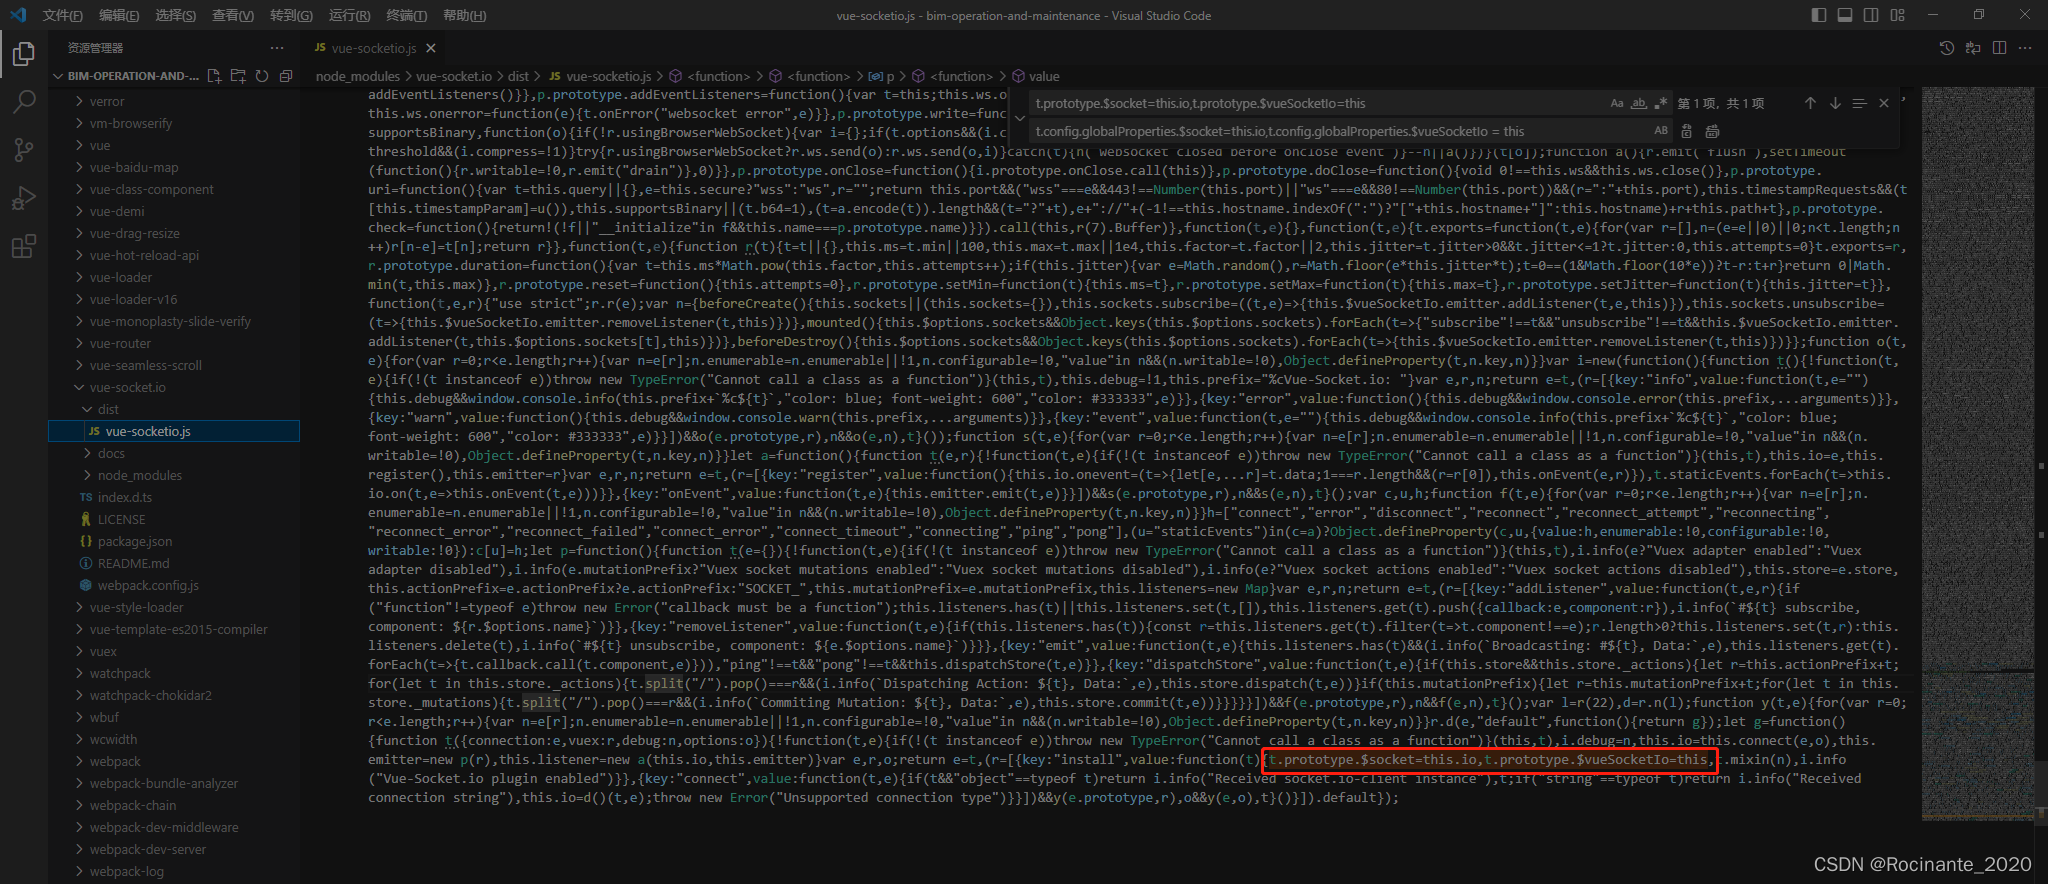Collapse all folders in Explorer
Screen dimensions: 2048x884
286,76
